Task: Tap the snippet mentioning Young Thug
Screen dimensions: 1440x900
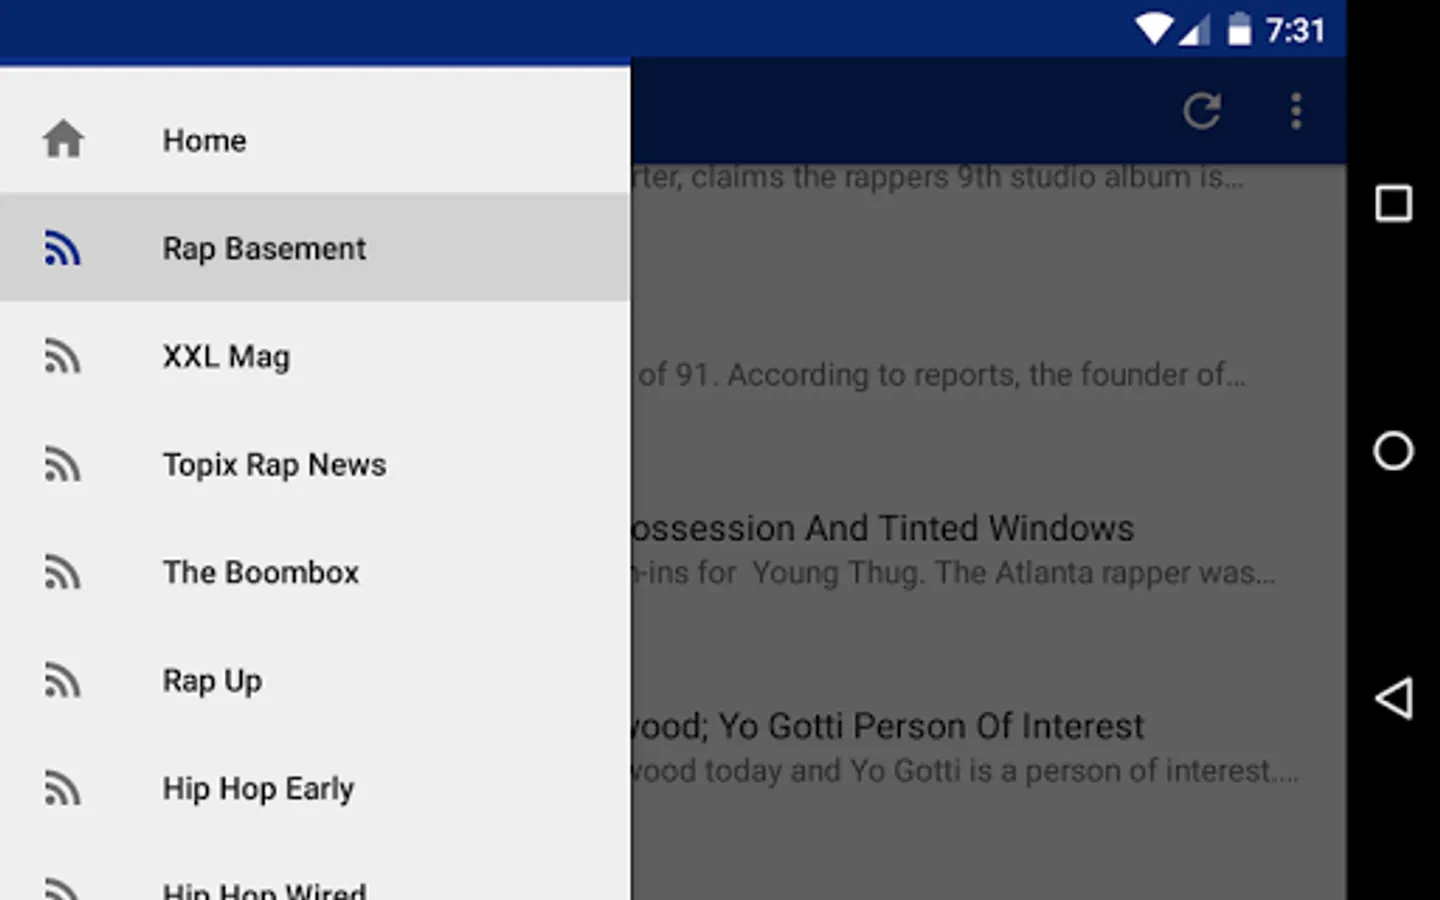Action: [x=954, y=573]
